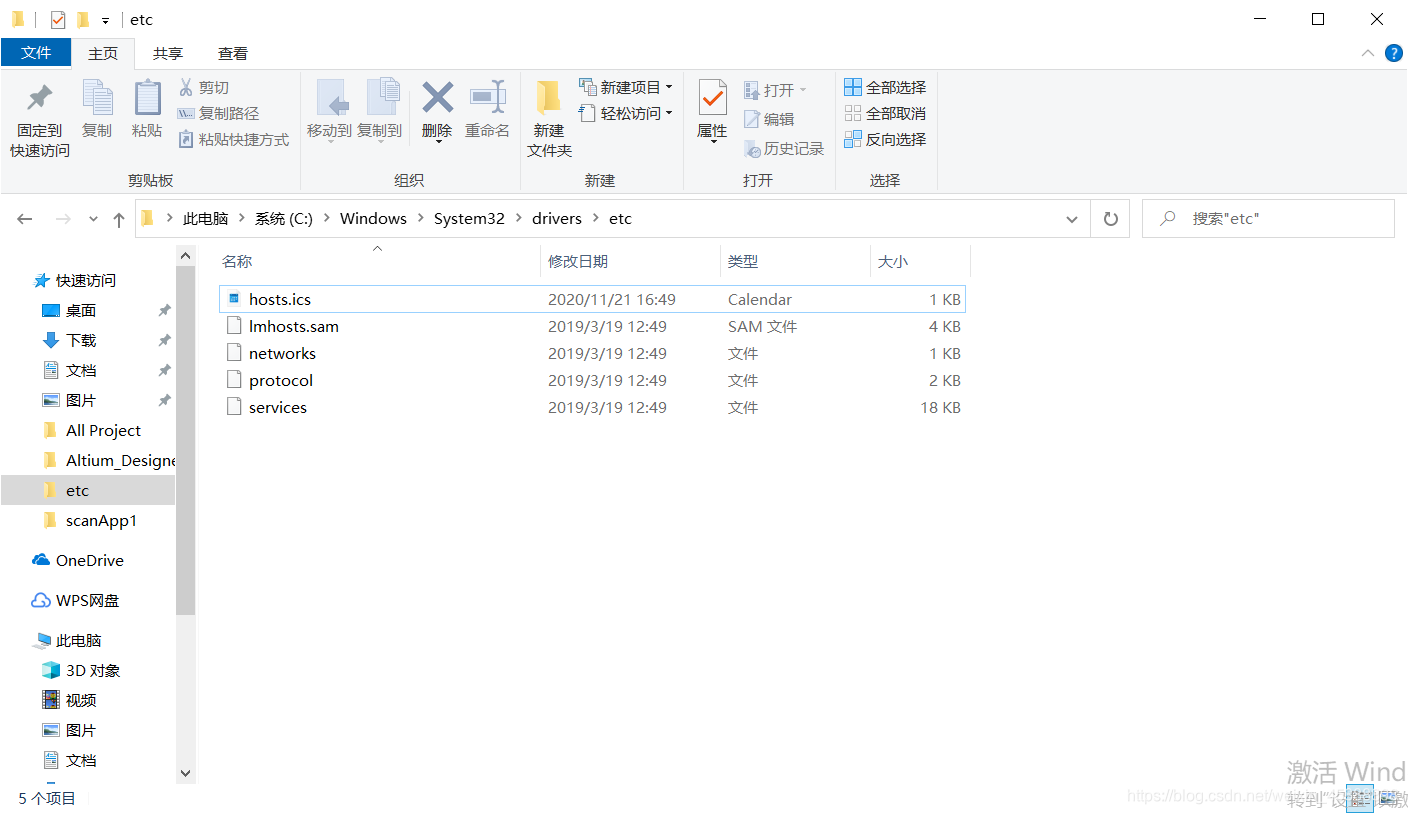The height and width of the screenshot is (814, 1408).
Task: Open 3D Objects (3D 对象) folder
Action: click(82, 671)
